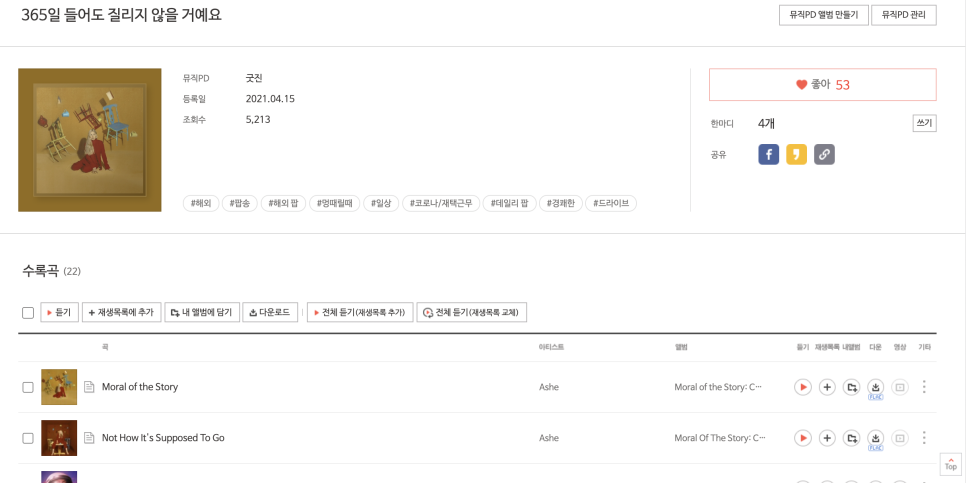Check the Not How It's Supposed To Go row
Screen dimensions: 966x483
click(x=28, y=439)
